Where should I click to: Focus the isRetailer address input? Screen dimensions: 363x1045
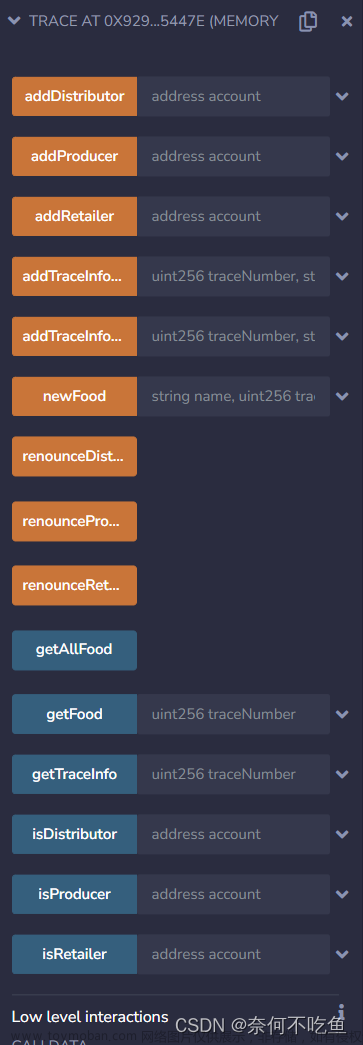233,954
